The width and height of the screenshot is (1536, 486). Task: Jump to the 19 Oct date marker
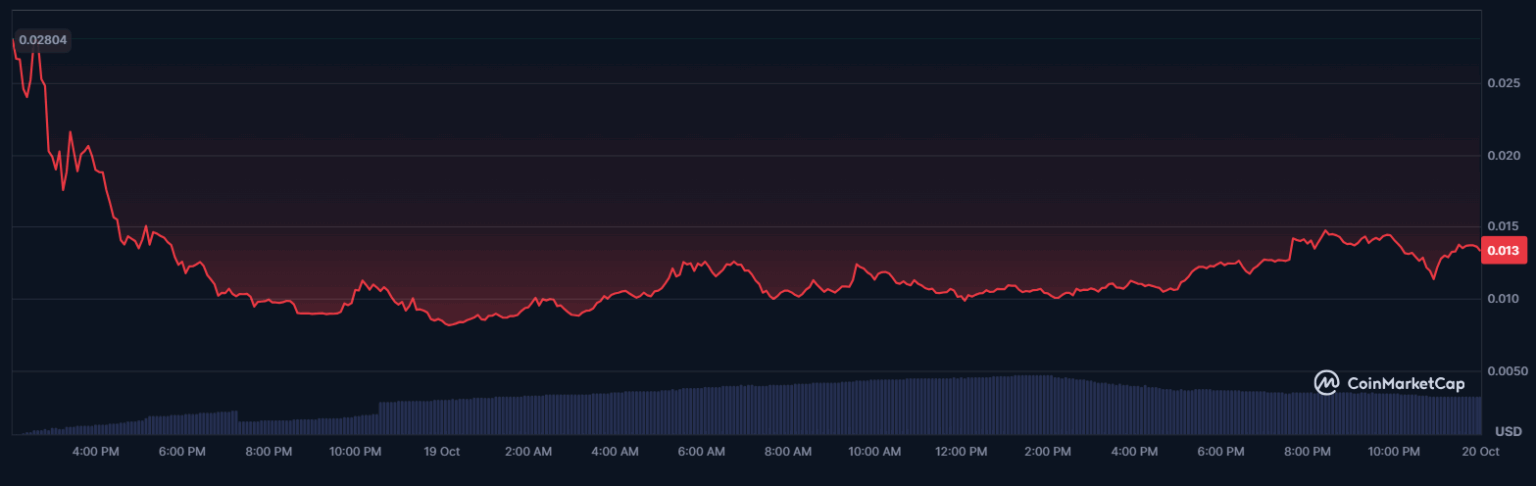(441, 452)
